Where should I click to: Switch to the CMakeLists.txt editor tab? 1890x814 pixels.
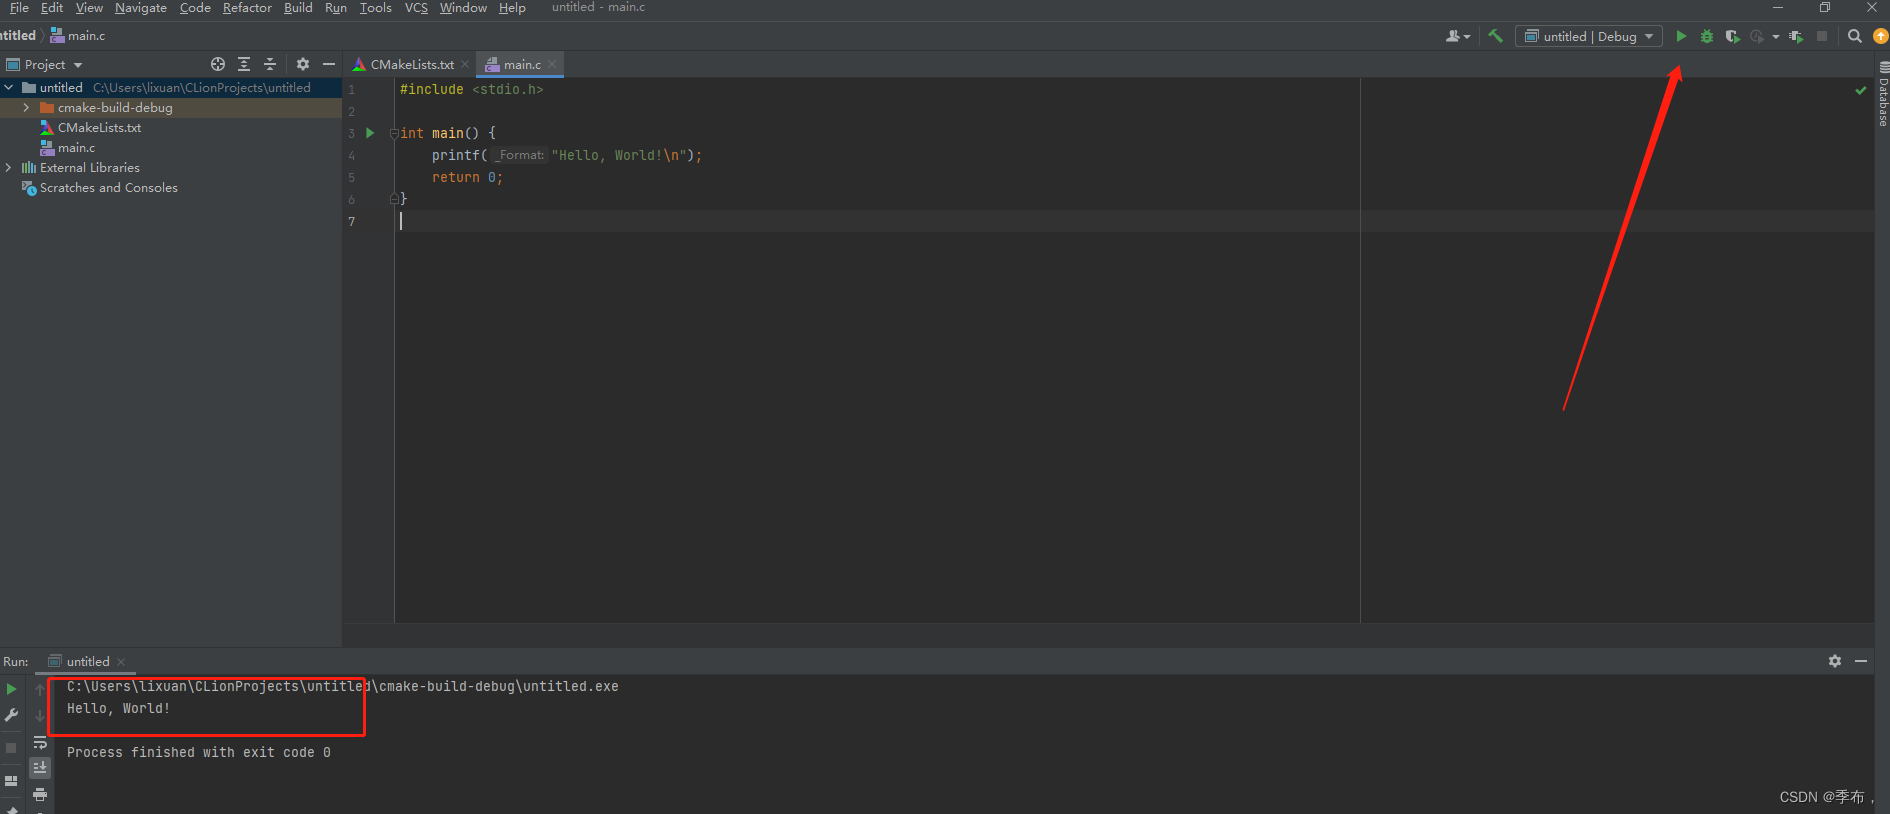(411, 64)
